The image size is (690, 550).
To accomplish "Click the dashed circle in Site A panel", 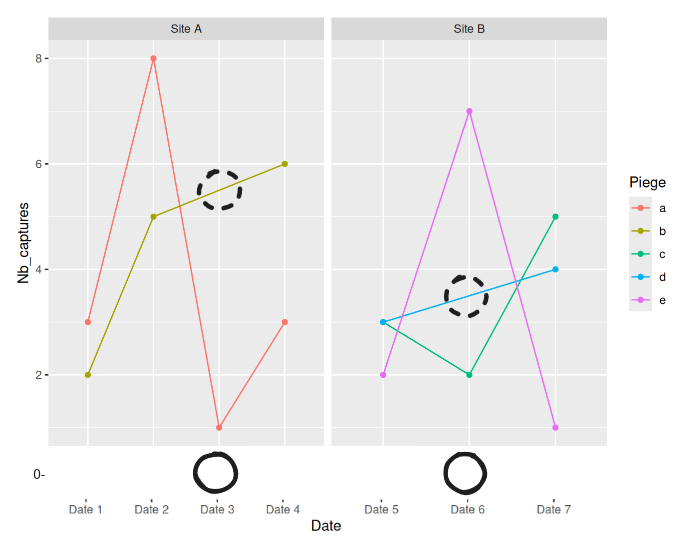I will pos(220,189).
